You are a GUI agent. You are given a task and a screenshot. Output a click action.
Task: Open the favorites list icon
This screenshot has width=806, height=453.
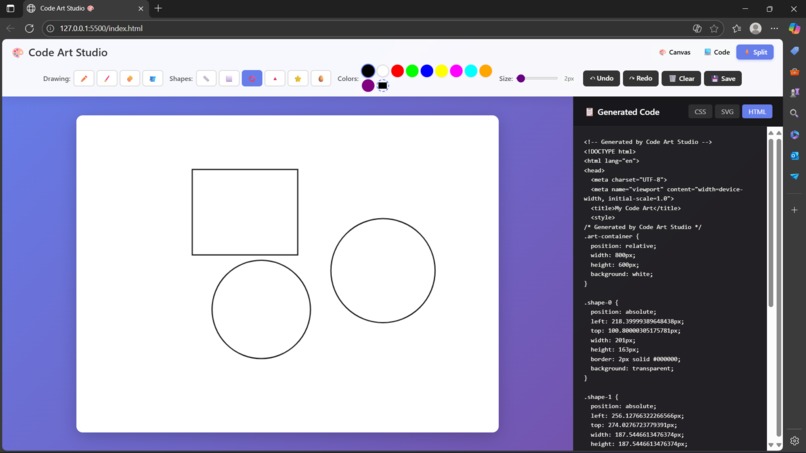pyautogui.click(x=737, y=28)
